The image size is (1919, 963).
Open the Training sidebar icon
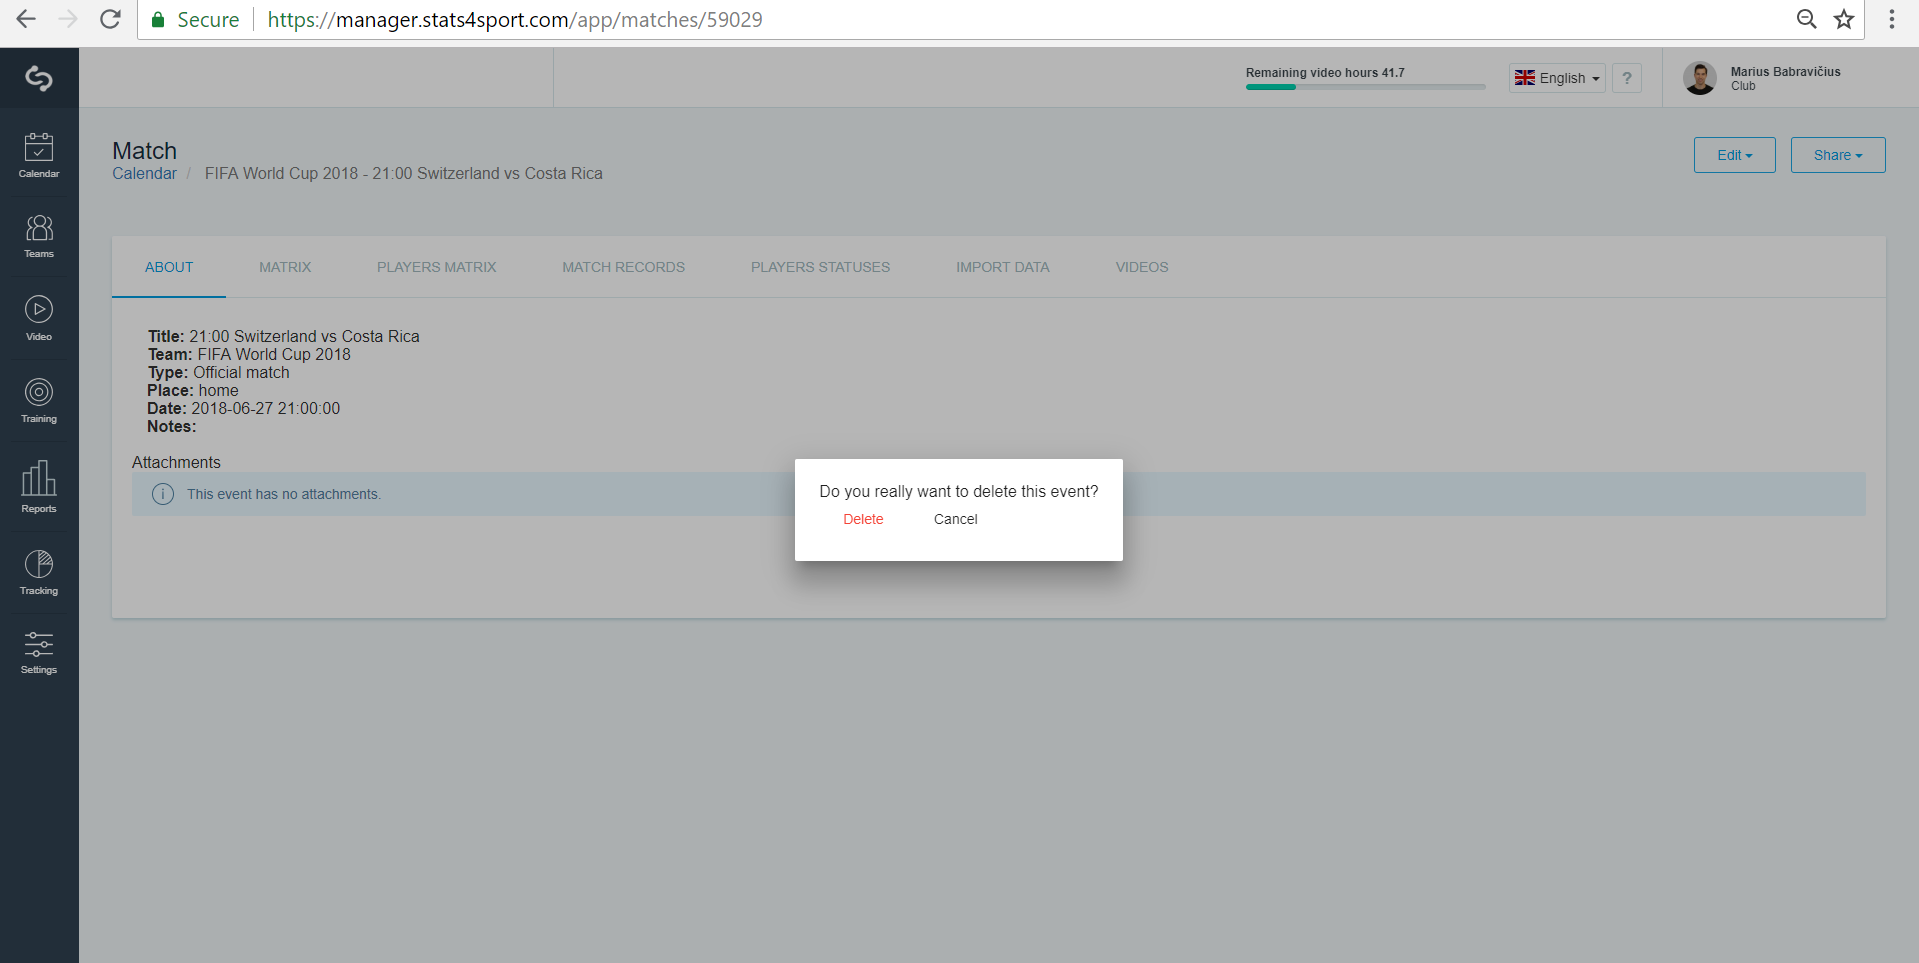pyautogui.click(x=39, y=401)
